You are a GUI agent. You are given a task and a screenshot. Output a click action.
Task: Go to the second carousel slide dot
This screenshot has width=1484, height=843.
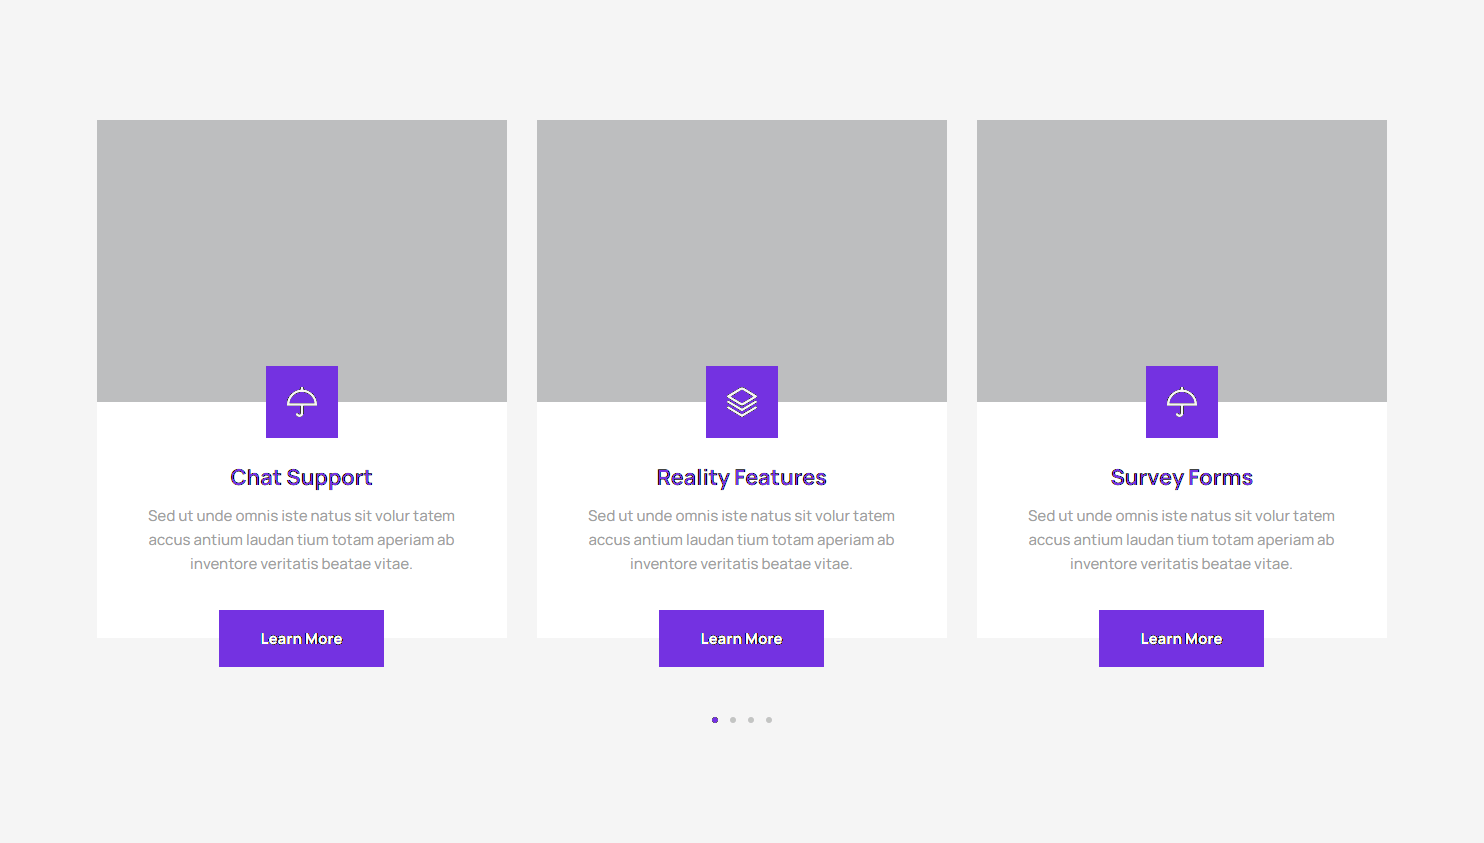pyautogui.click(x=733, y=720)
